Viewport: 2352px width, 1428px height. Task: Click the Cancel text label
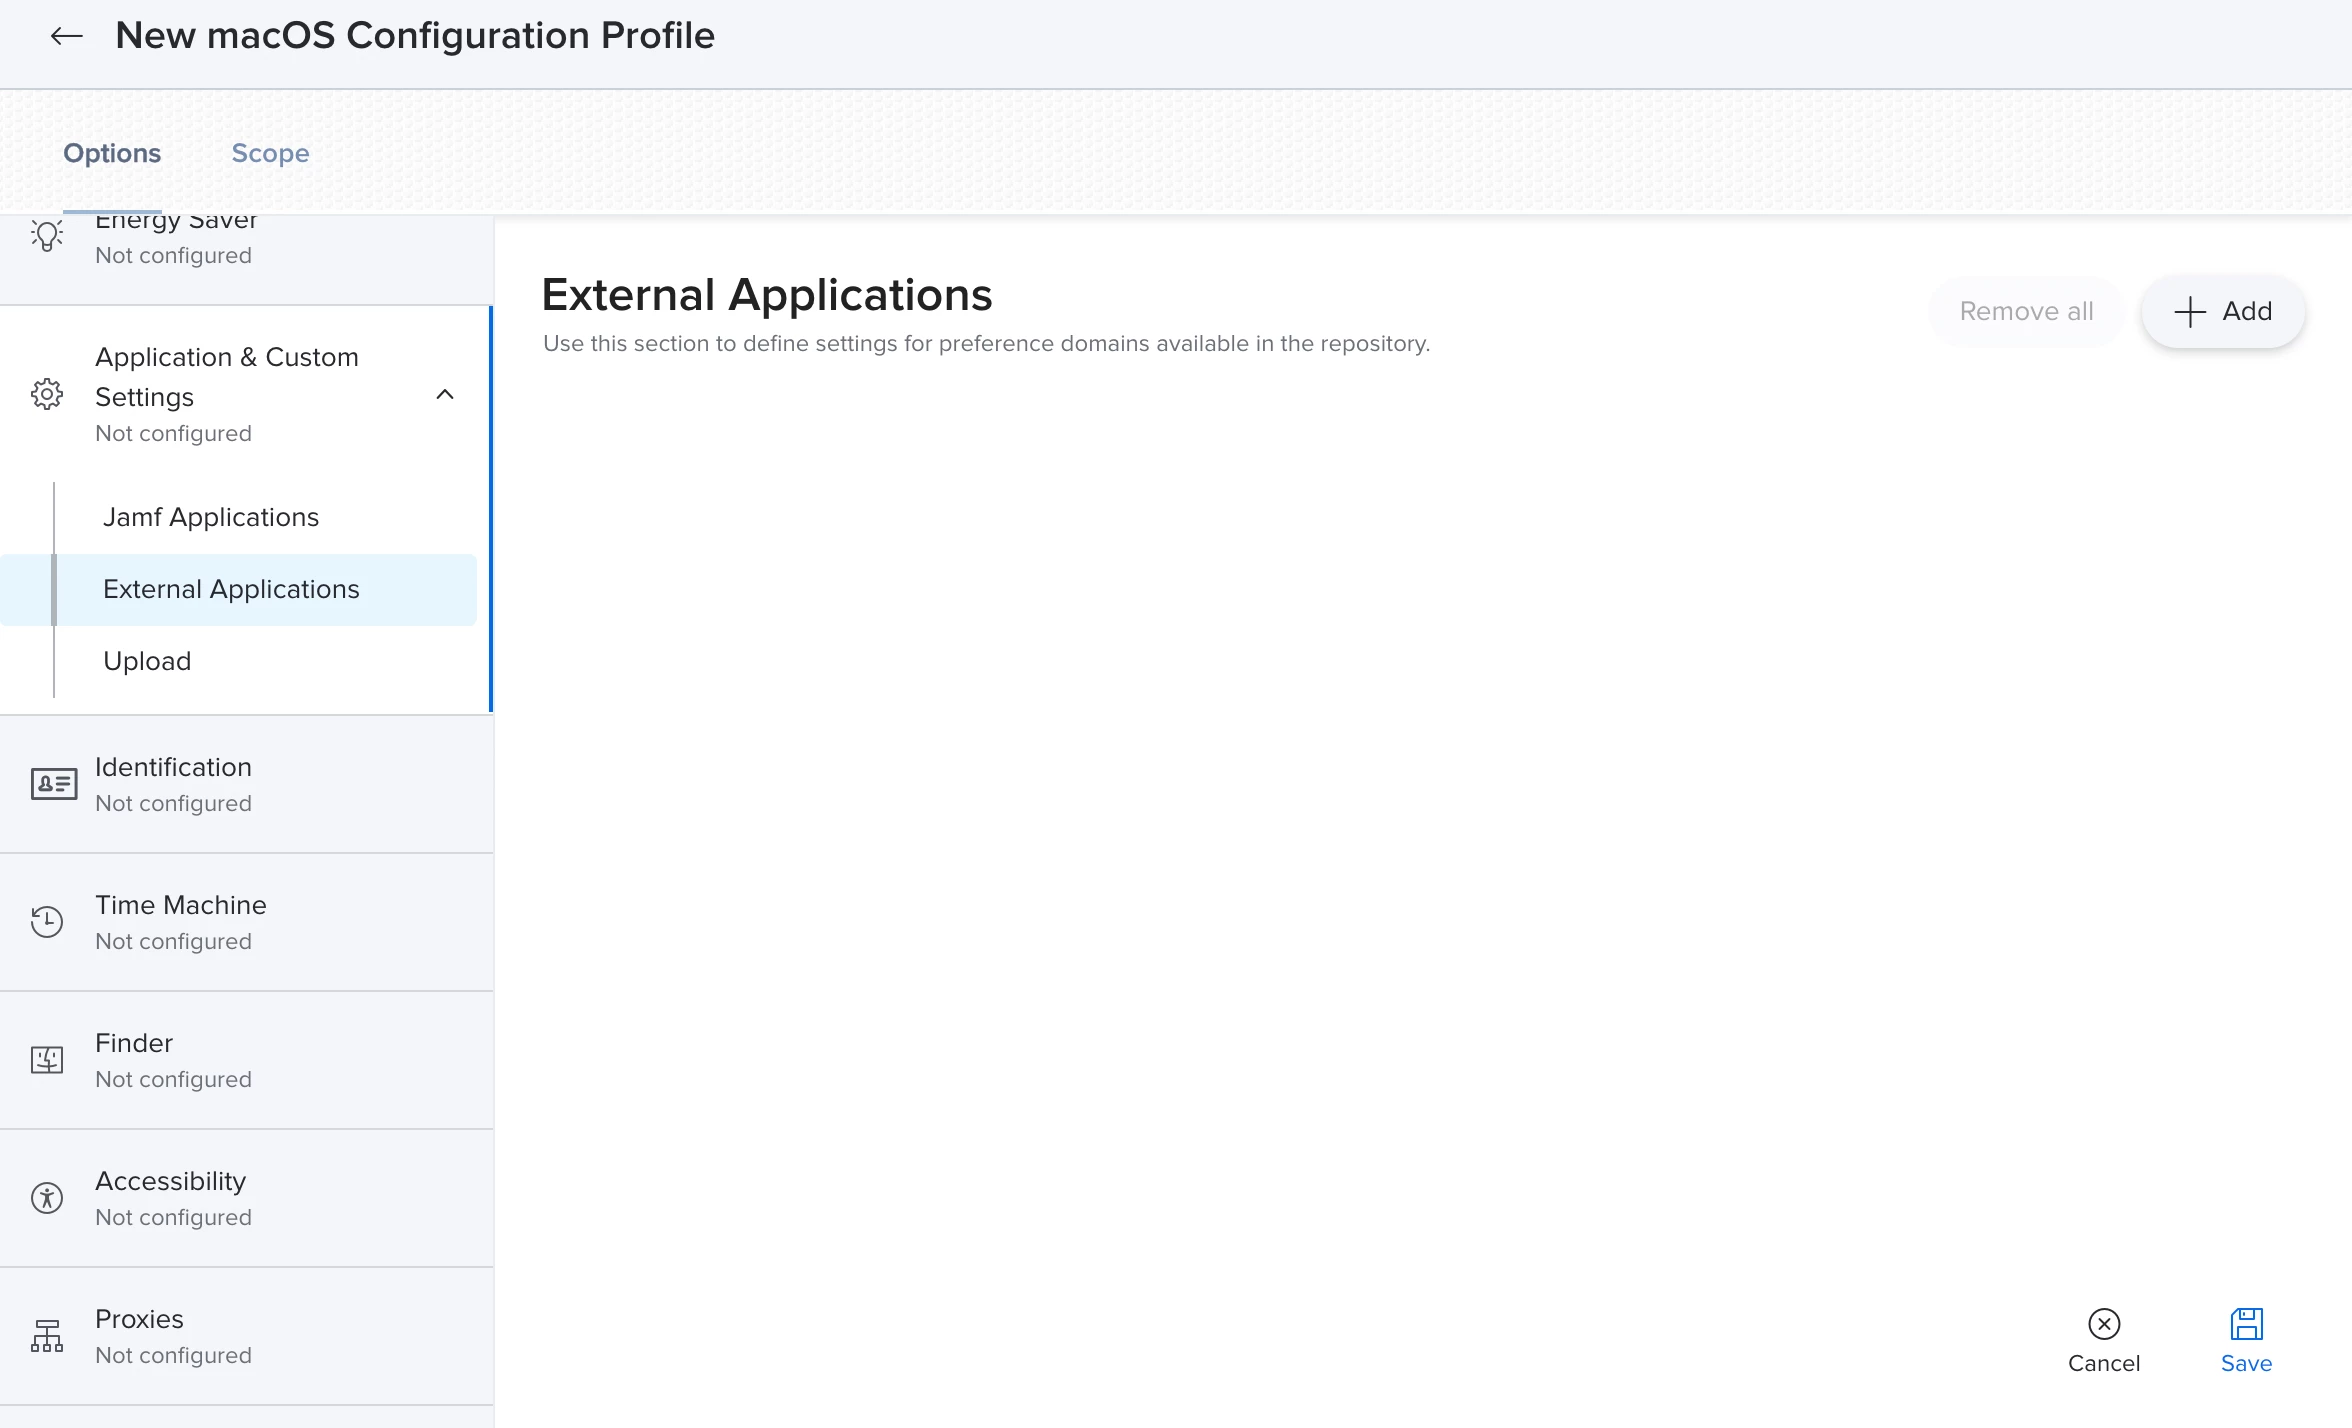coord(2104,1363)
